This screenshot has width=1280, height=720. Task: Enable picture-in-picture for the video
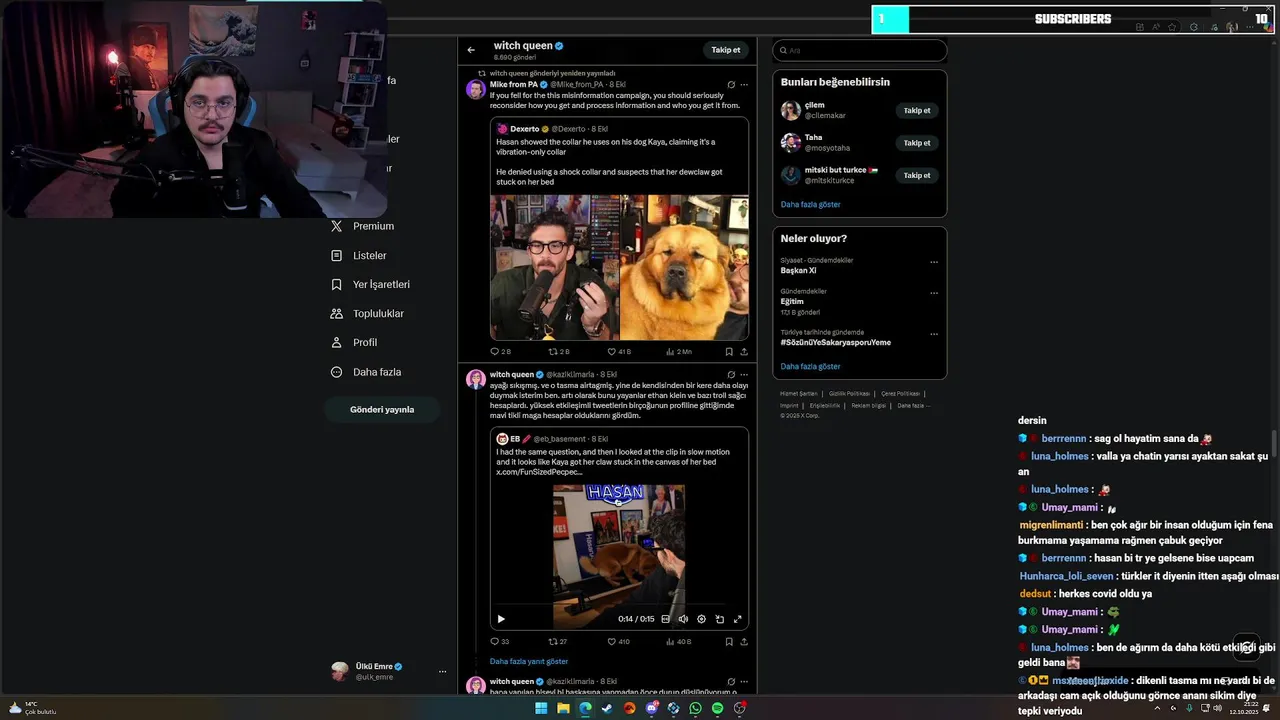(720, 619)
